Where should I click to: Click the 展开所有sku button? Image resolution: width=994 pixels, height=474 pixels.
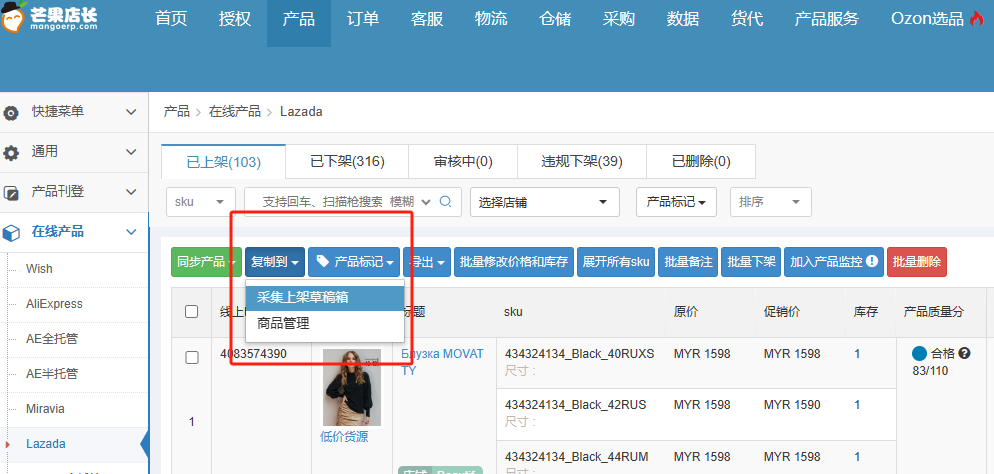click(616, 262)
